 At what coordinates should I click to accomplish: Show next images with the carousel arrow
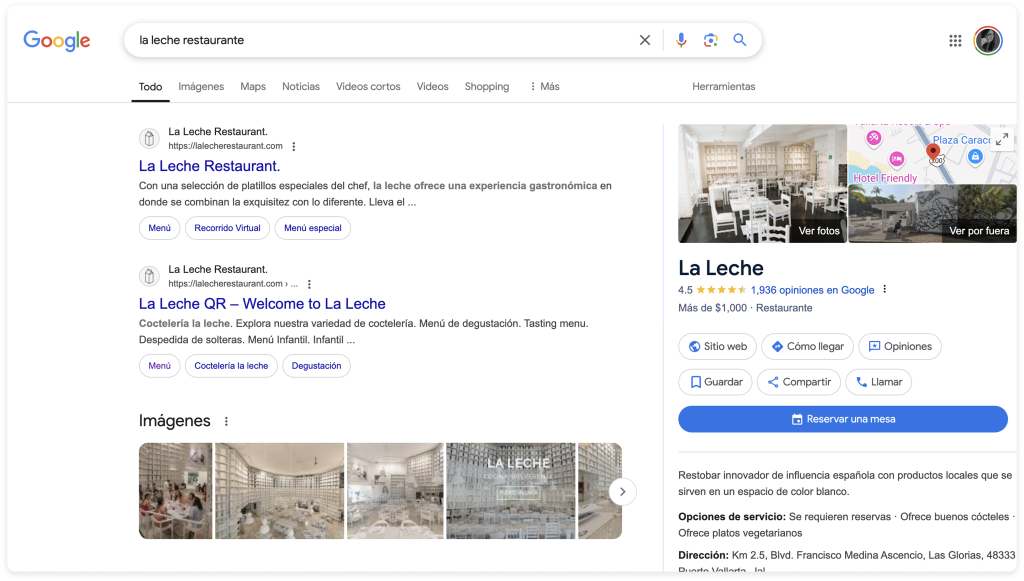tap(622, 492)
